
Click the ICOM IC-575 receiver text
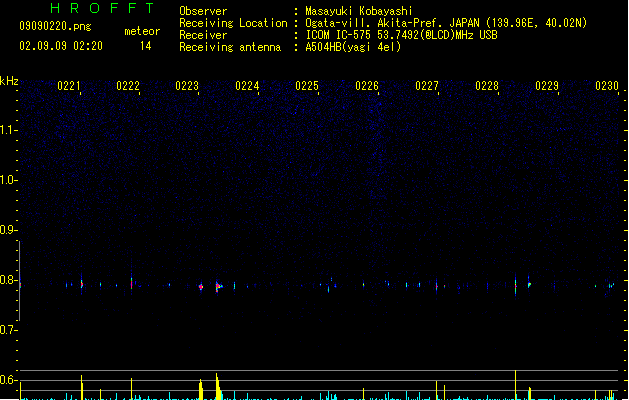(402, 35)
